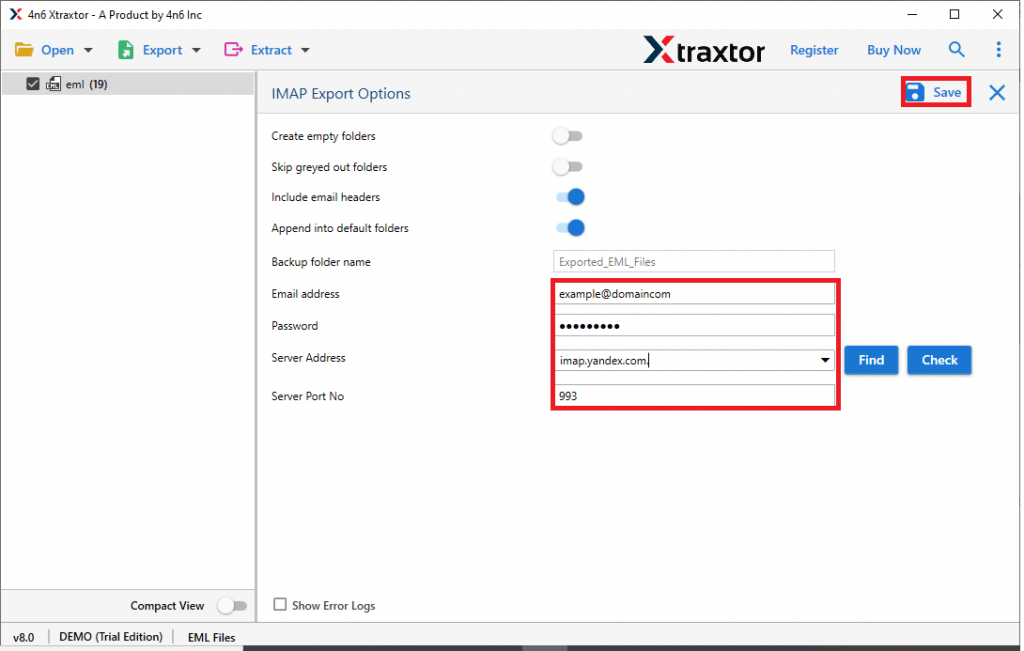Click the Save floppy disk icon
This screenshot has height=651, width=1024.
point(915,92)
